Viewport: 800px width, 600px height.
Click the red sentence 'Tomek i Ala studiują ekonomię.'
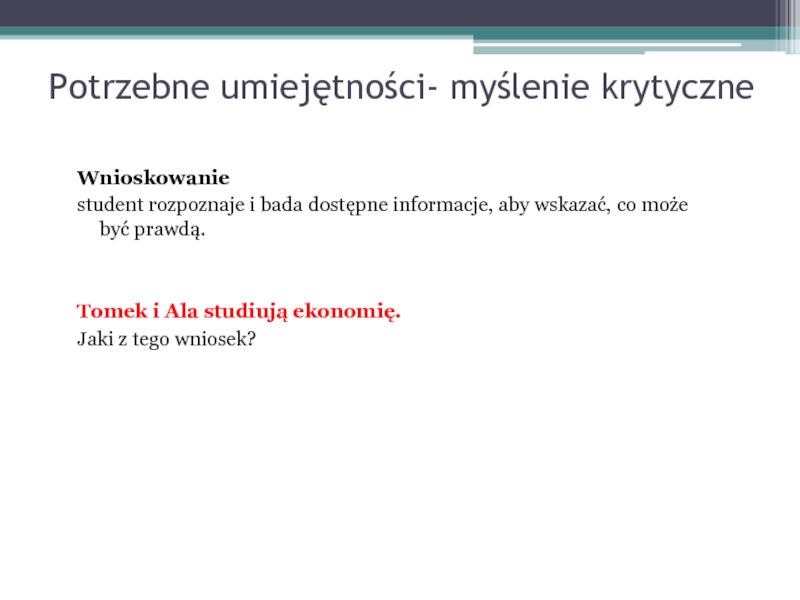(239, 311)
